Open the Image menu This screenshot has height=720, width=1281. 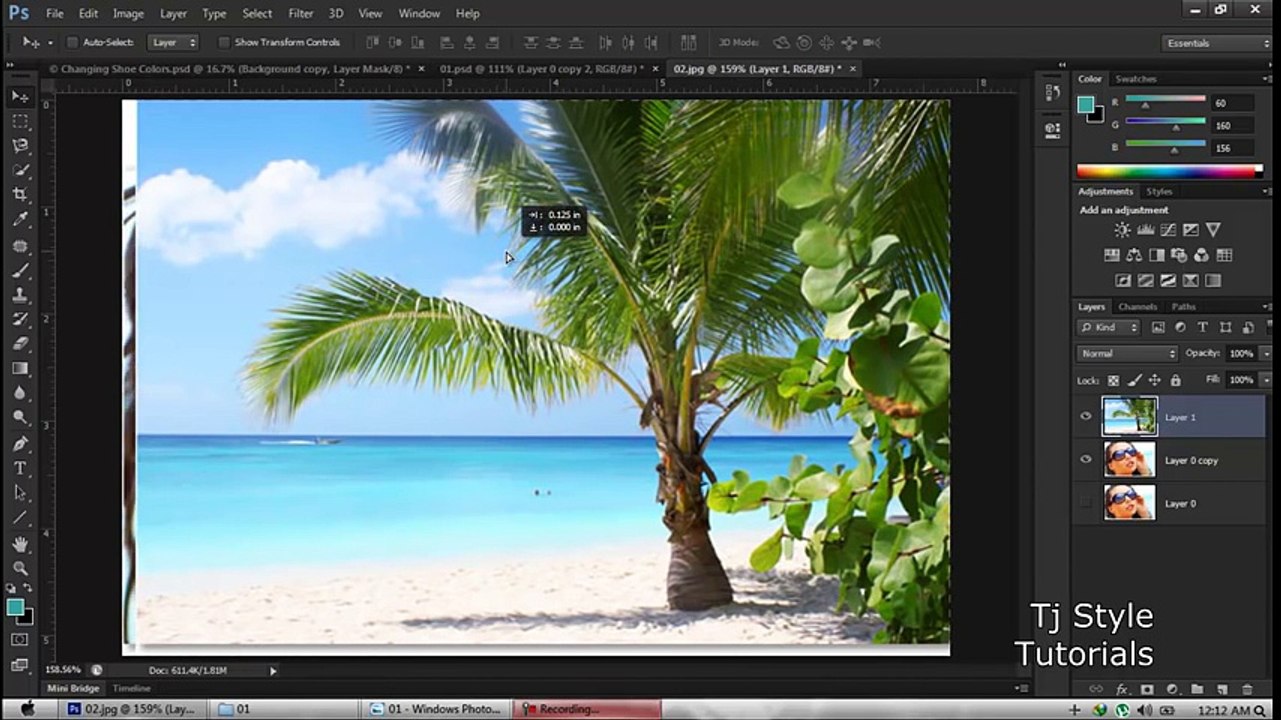tap(128, 13)
